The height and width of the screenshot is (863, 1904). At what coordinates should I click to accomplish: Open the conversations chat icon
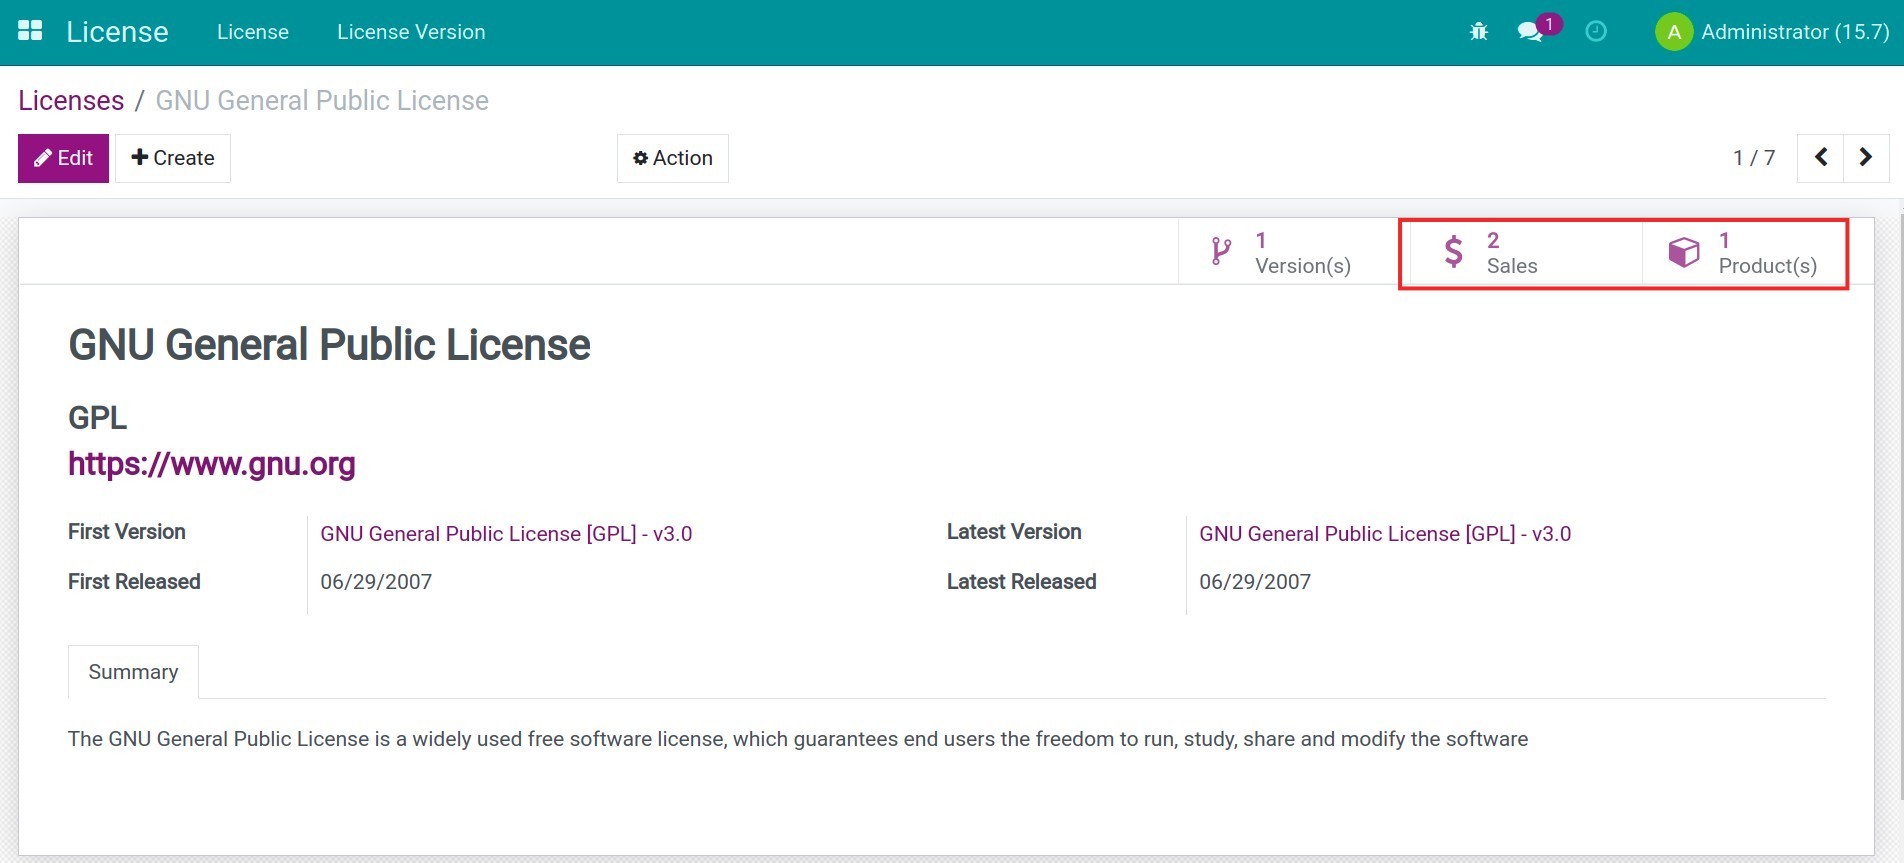pos(1530,32)
